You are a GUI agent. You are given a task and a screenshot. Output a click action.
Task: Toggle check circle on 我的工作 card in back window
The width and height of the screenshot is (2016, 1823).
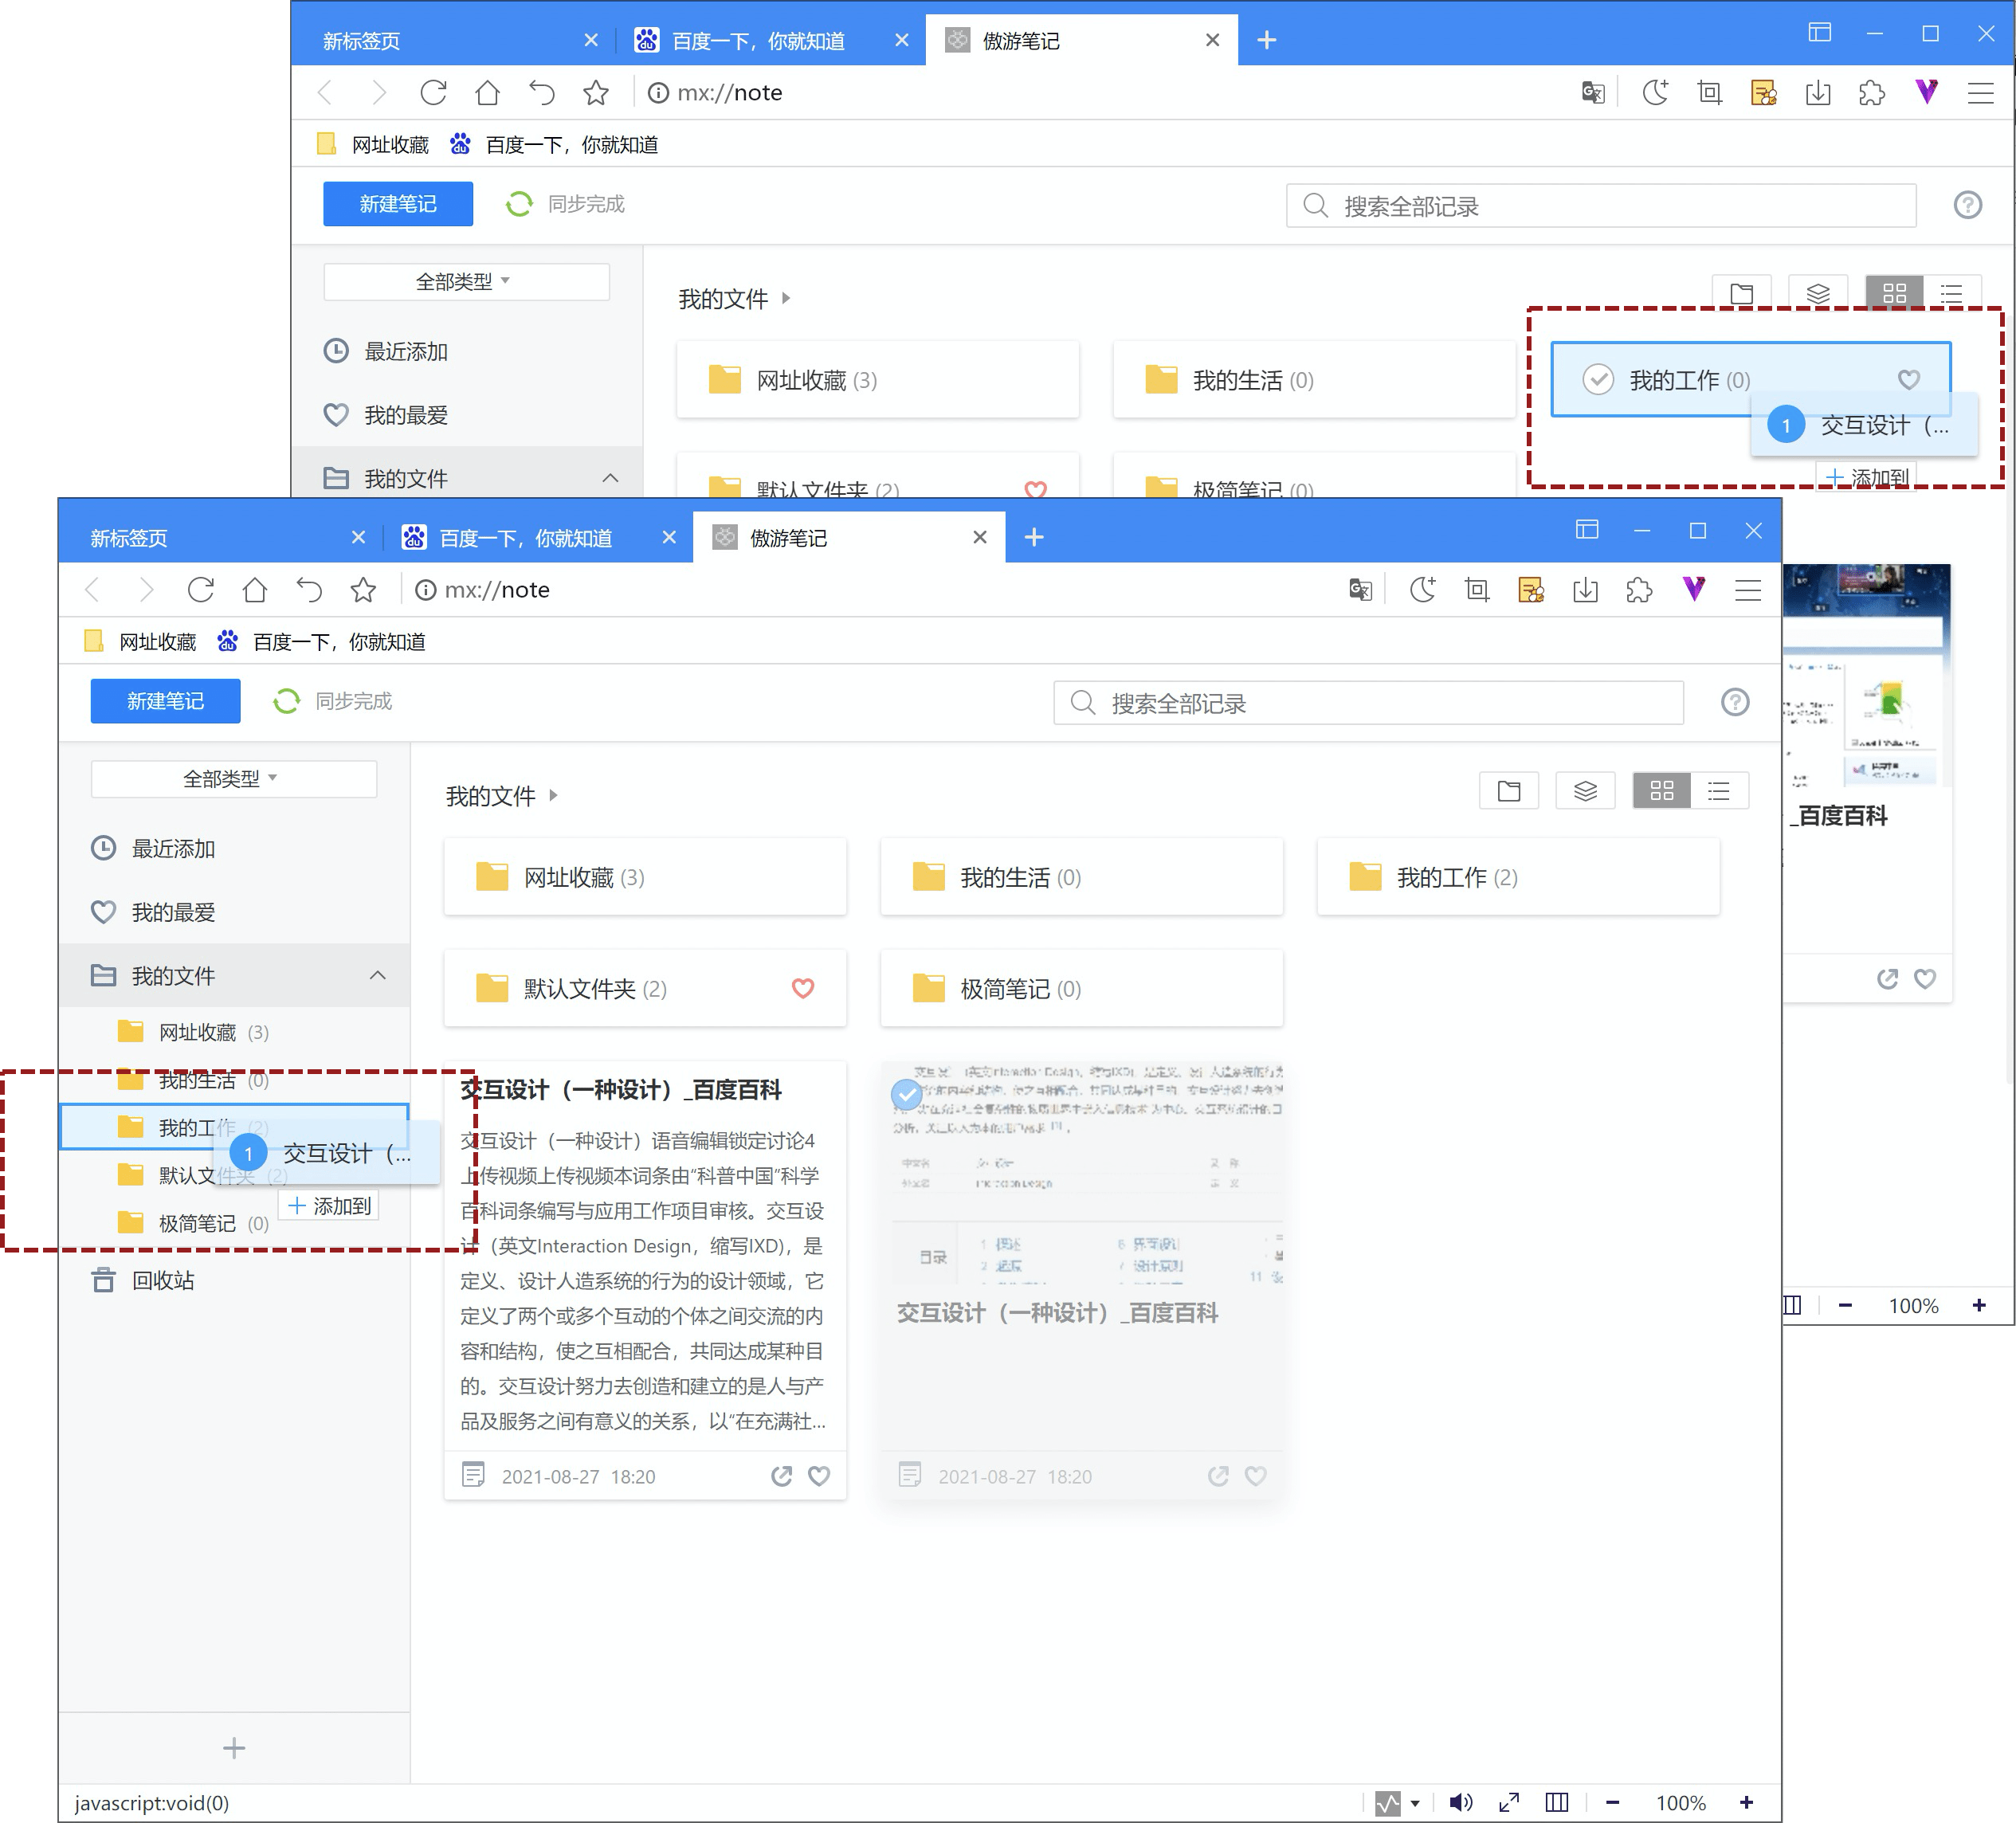[x=1598, y=379]
